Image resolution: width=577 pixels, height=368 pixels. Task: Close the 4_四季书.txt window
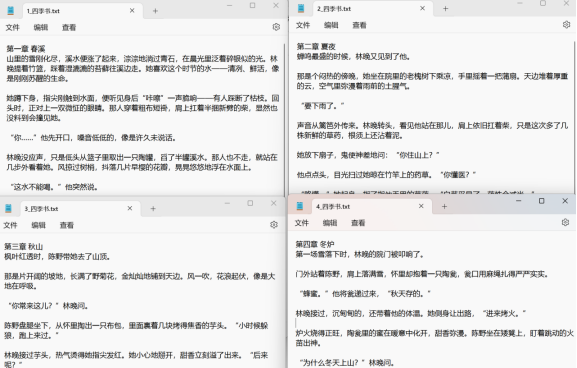[x=565, y=201]
